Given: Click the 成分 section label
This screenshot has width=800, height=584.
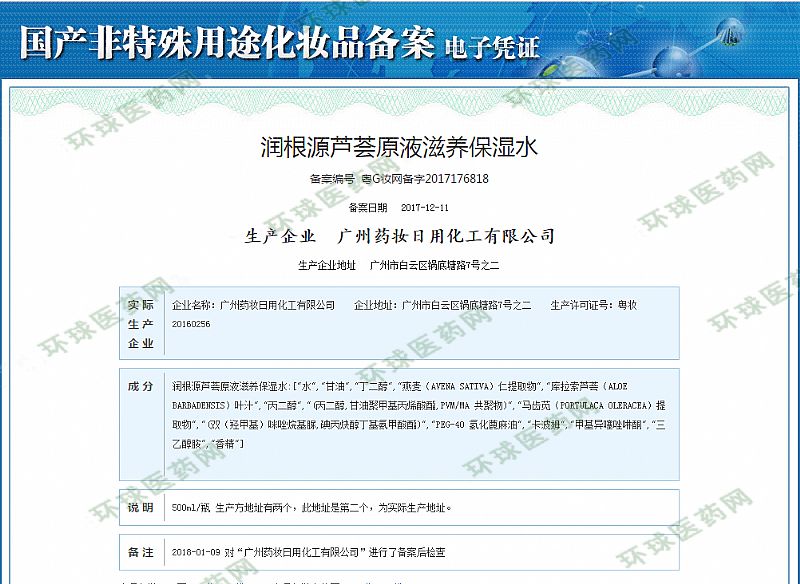Looking at the screenshot, I should tap(140, 386).
